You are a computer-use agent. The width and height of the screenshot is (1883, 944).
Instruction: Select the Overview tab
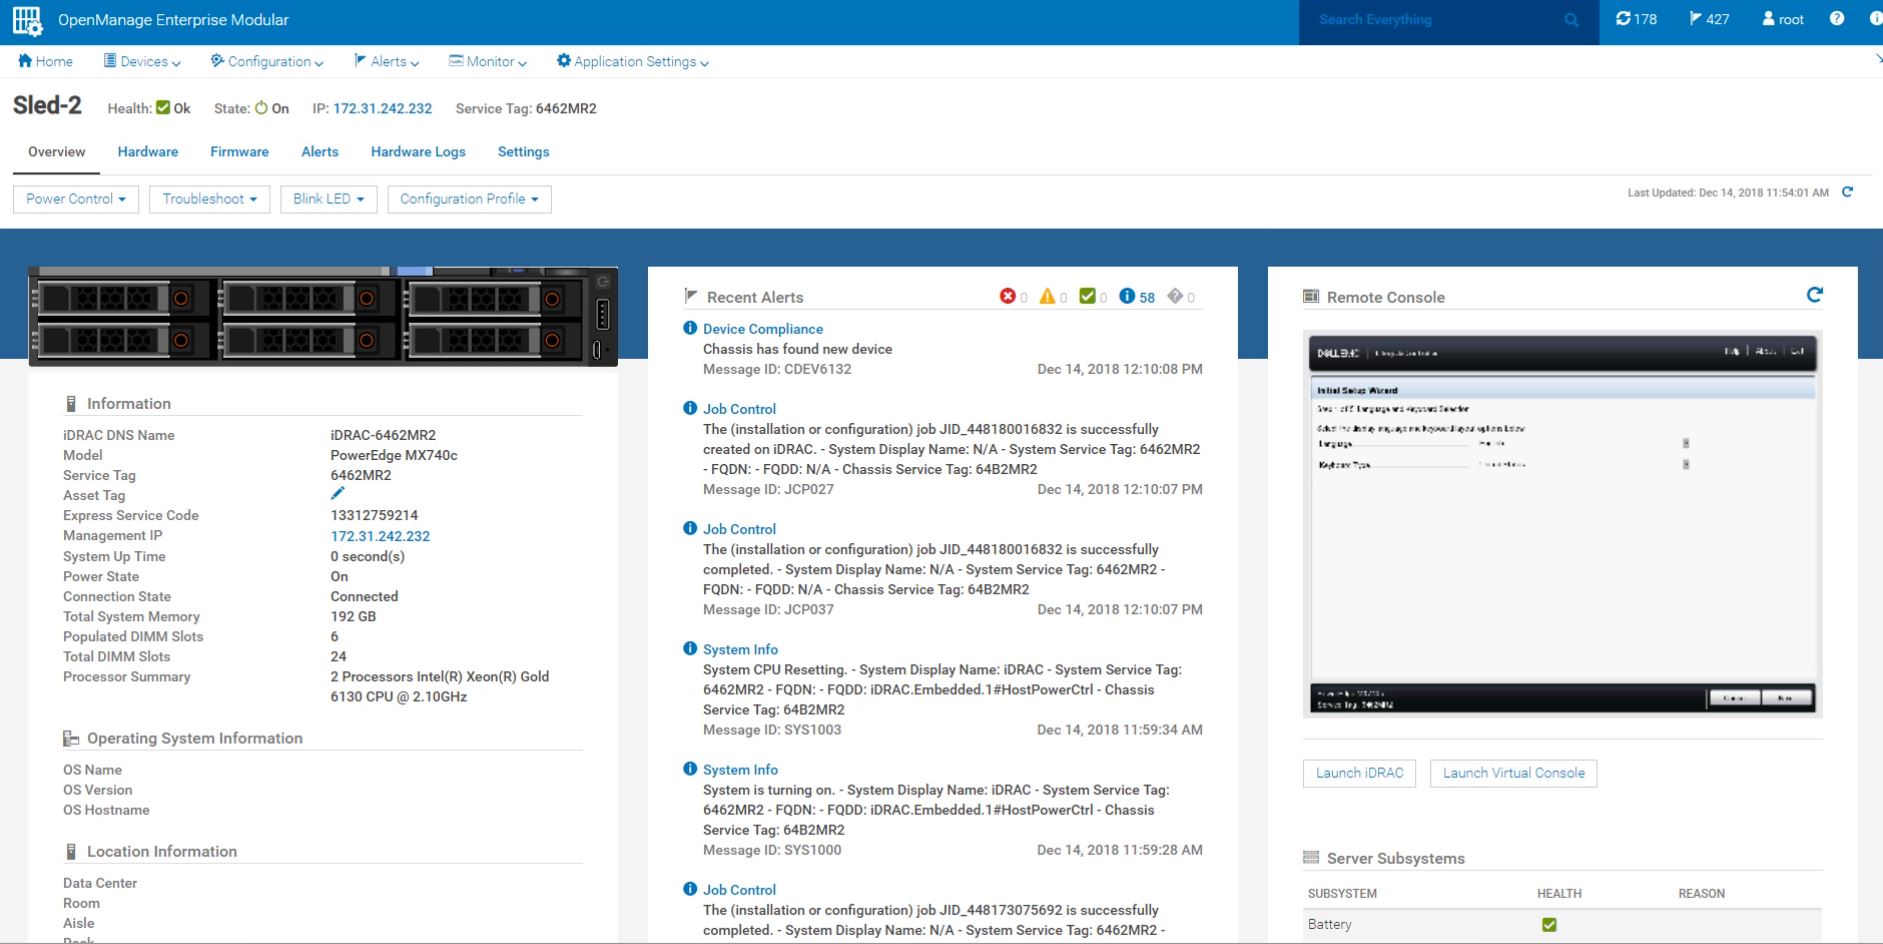pyautogui.click(x=57, y=152)
